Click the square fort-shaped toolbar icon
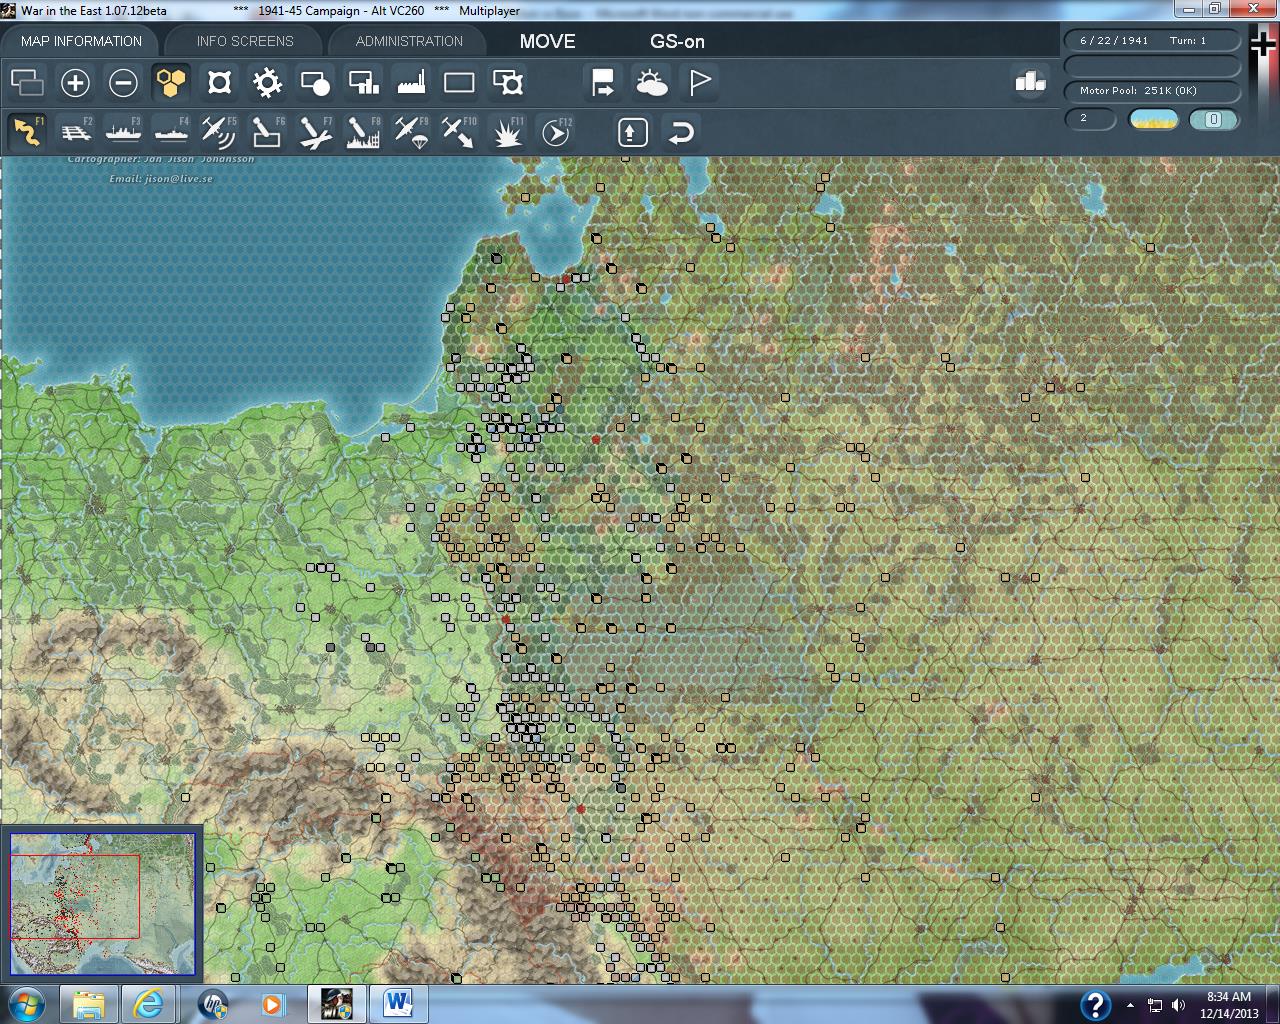 tap(219, 82)
